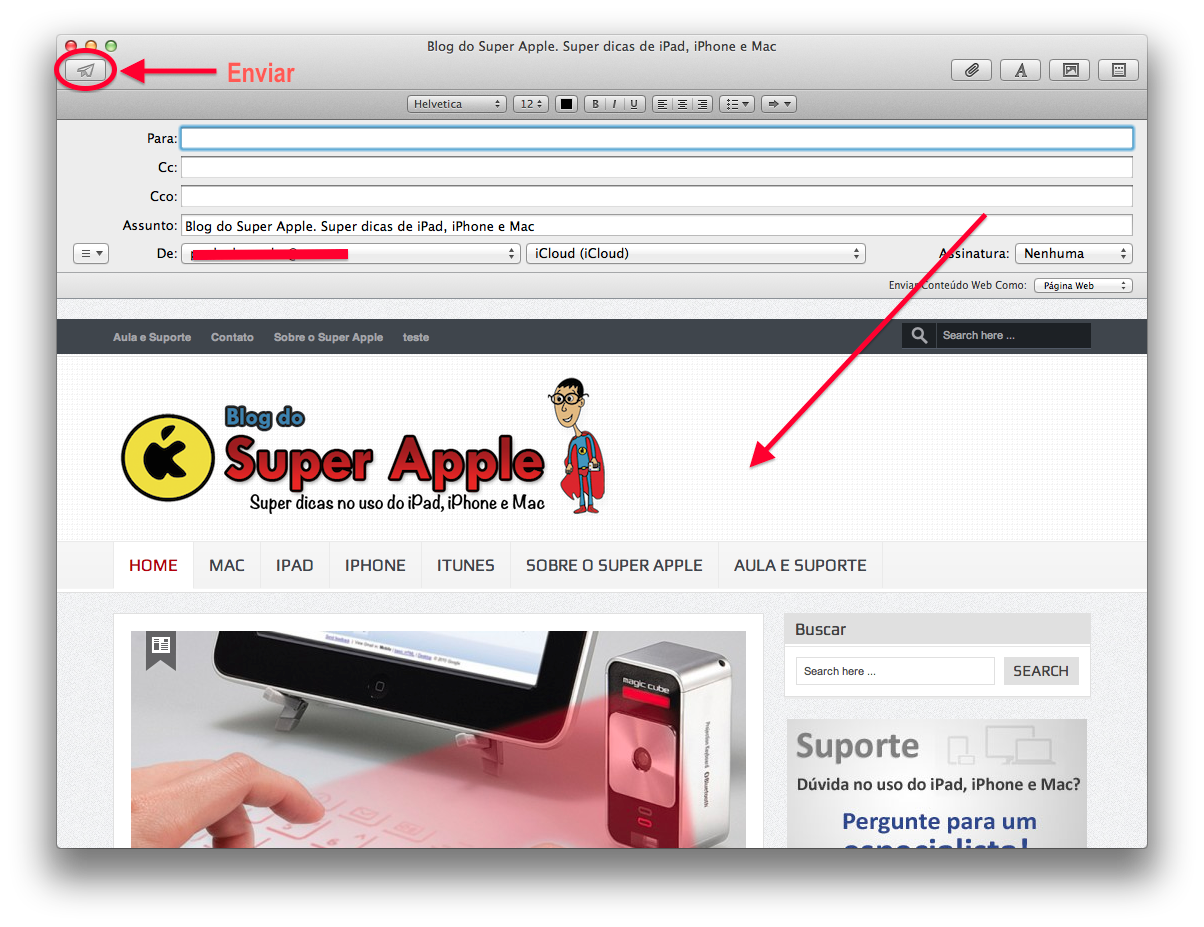Screen dimensions: 1204x927
Task: Toggle underline formatting
Action: point(634,104)
